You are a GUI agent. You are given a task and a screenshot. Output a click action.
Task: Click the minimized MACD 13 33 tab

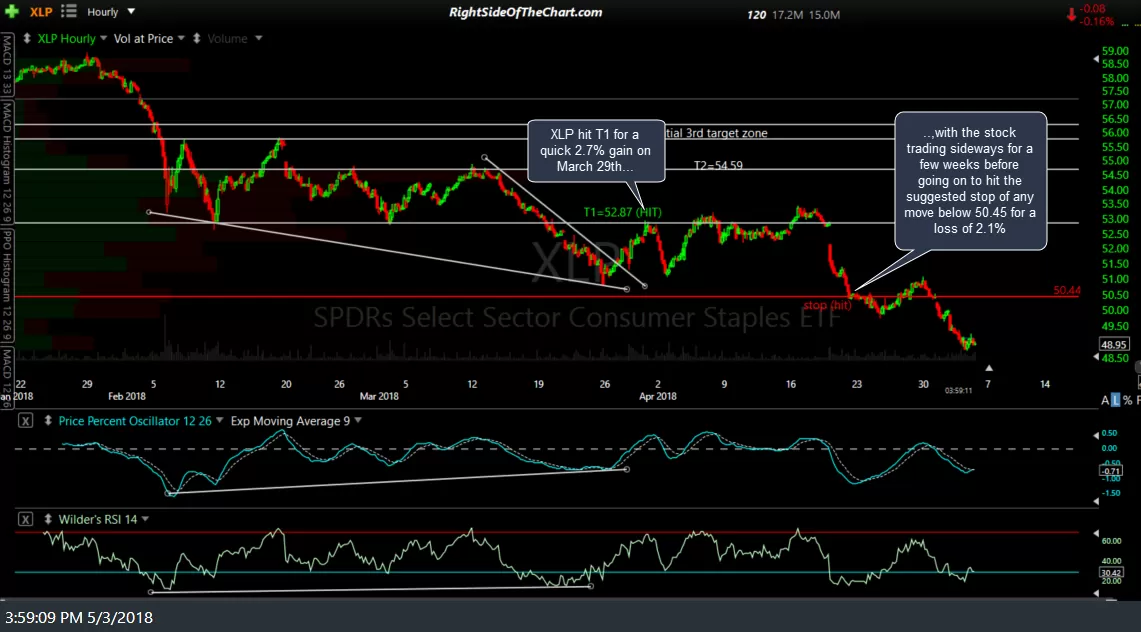click(x=7, y=65)
